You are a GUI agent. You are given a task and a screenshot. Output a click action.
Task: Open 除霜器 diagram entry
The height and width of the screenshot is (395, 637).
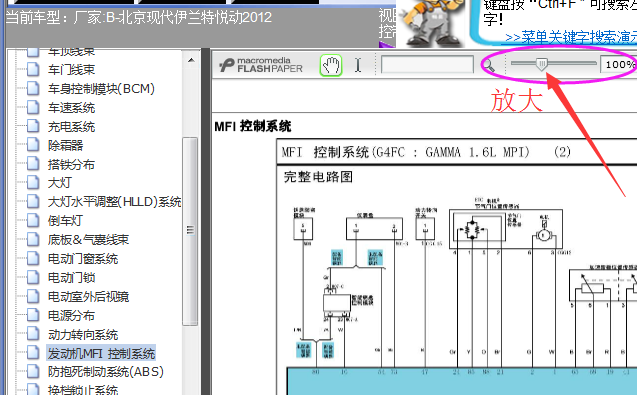(65, 145)
